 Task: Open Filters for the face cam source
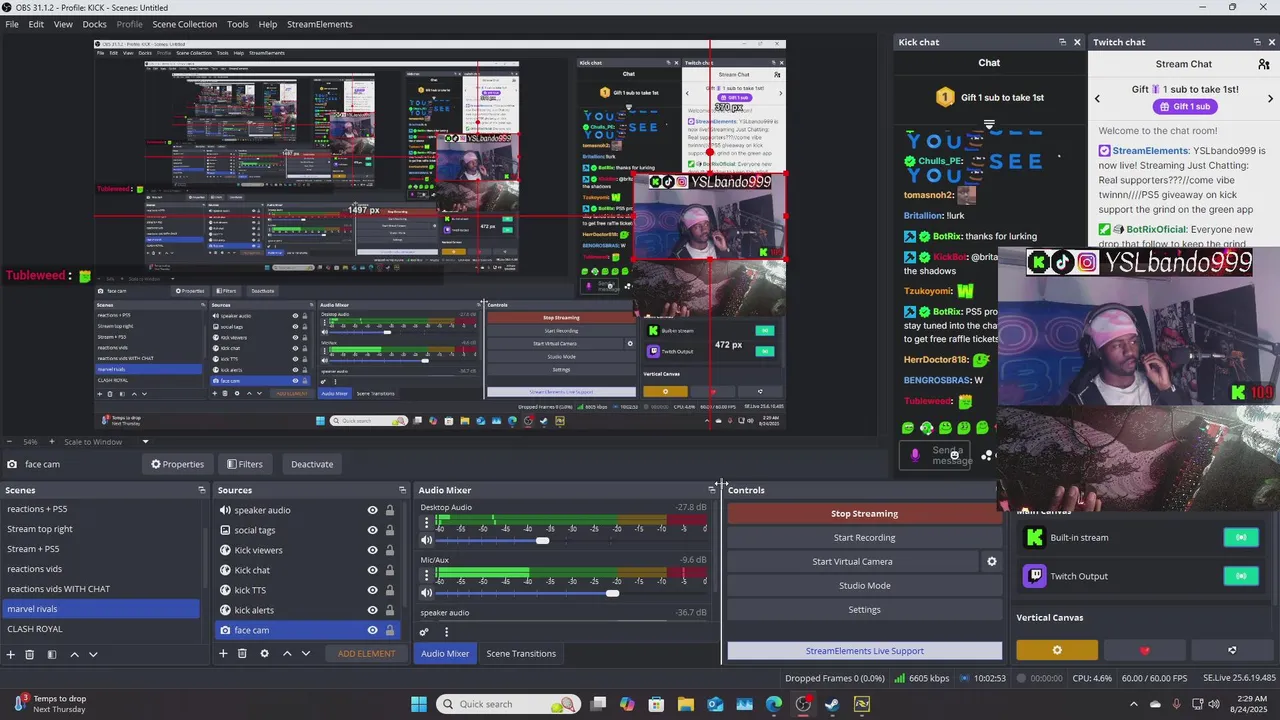[x=244, y=464]
